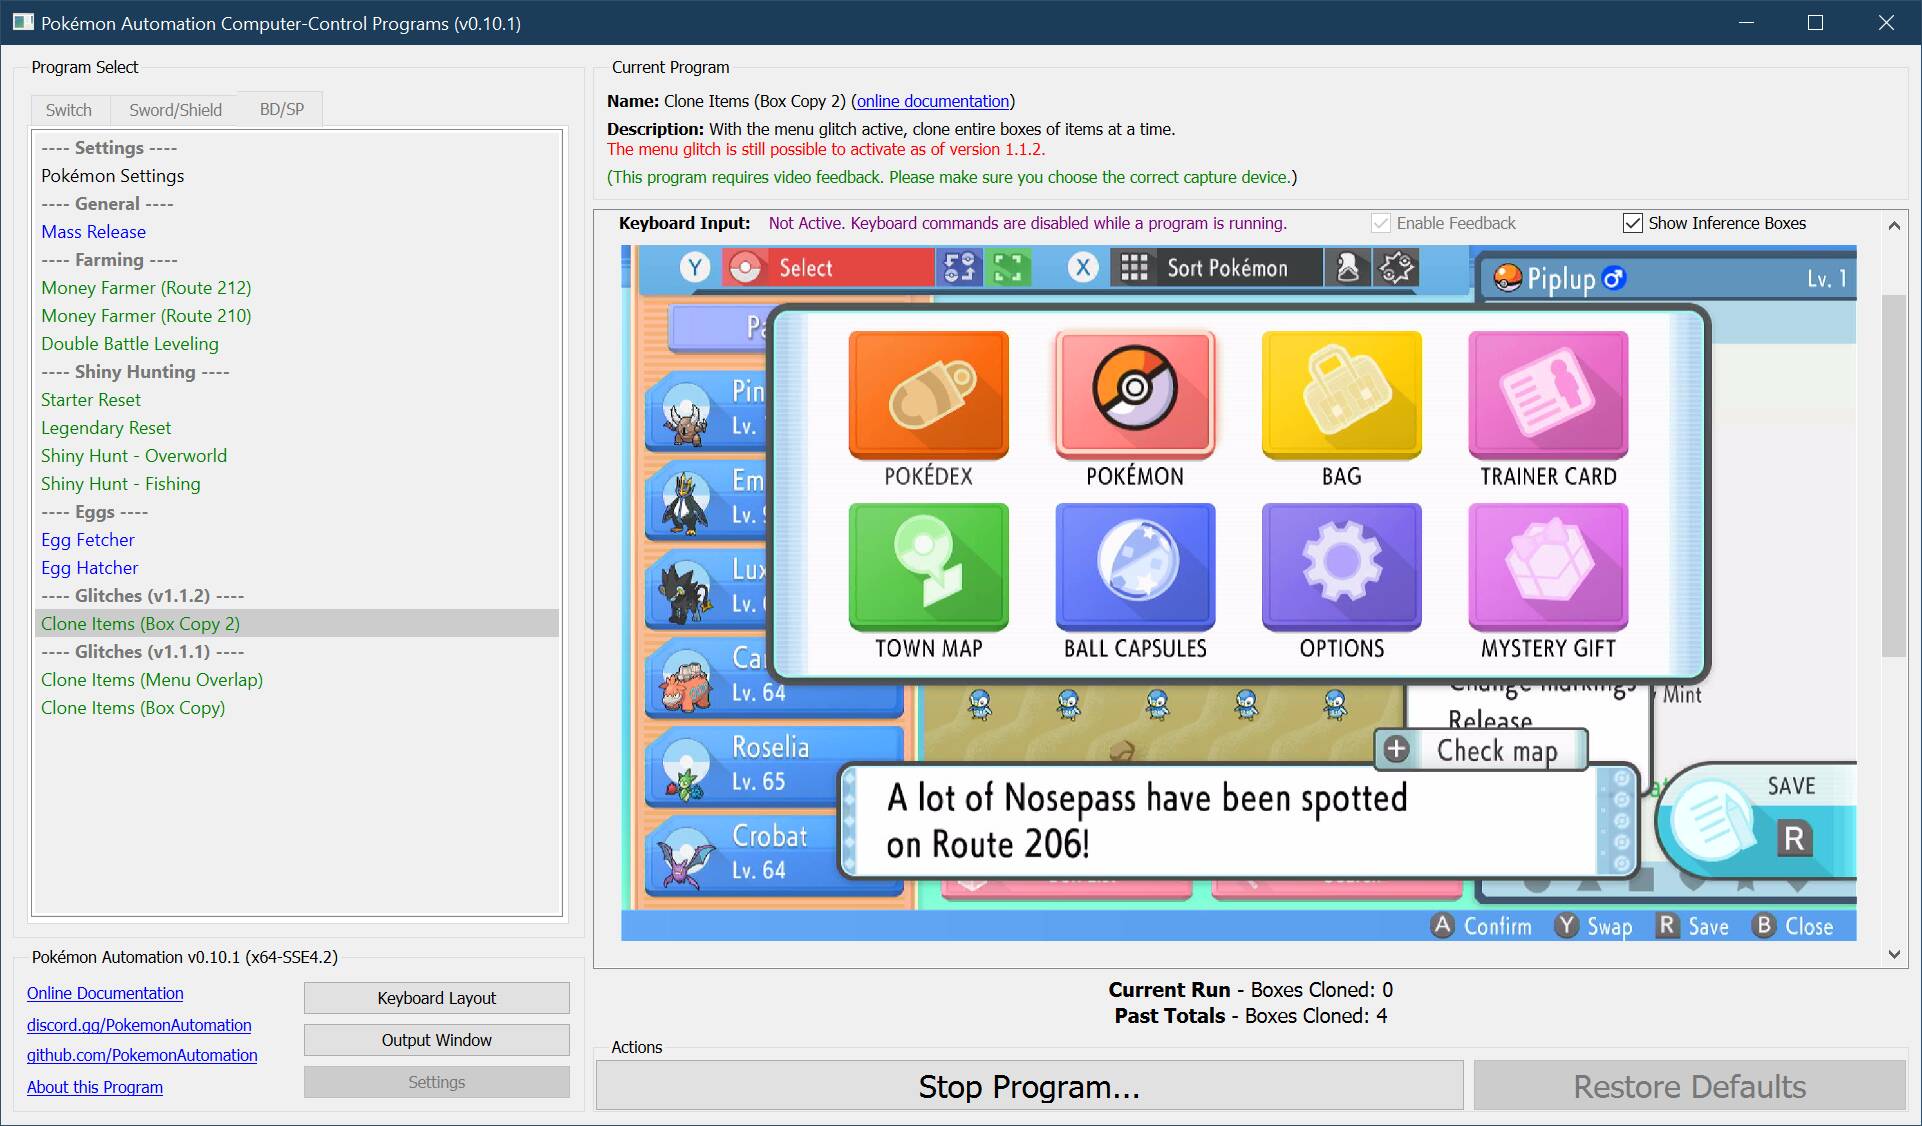Click the Trainer Card icon
Screen dimensions: 1922x1126
click(1548, 394)
